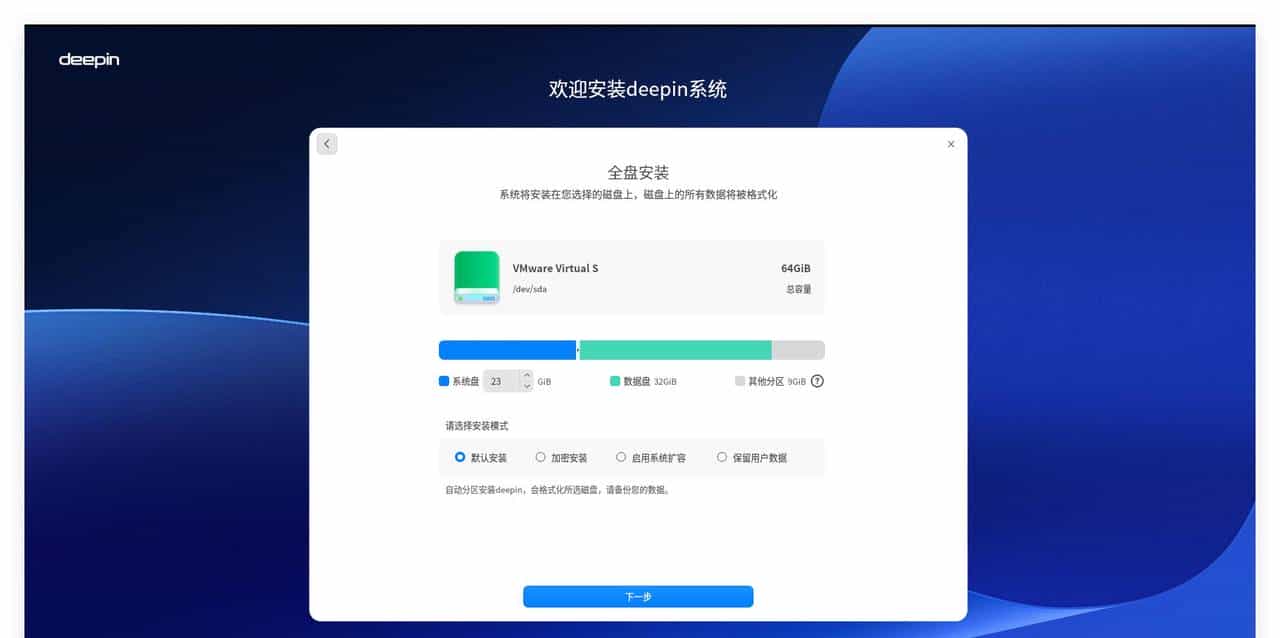Click the blue 系统盘 segment of the partition bar
Viewport: 1280px width, 638px height.
[505, 349]
